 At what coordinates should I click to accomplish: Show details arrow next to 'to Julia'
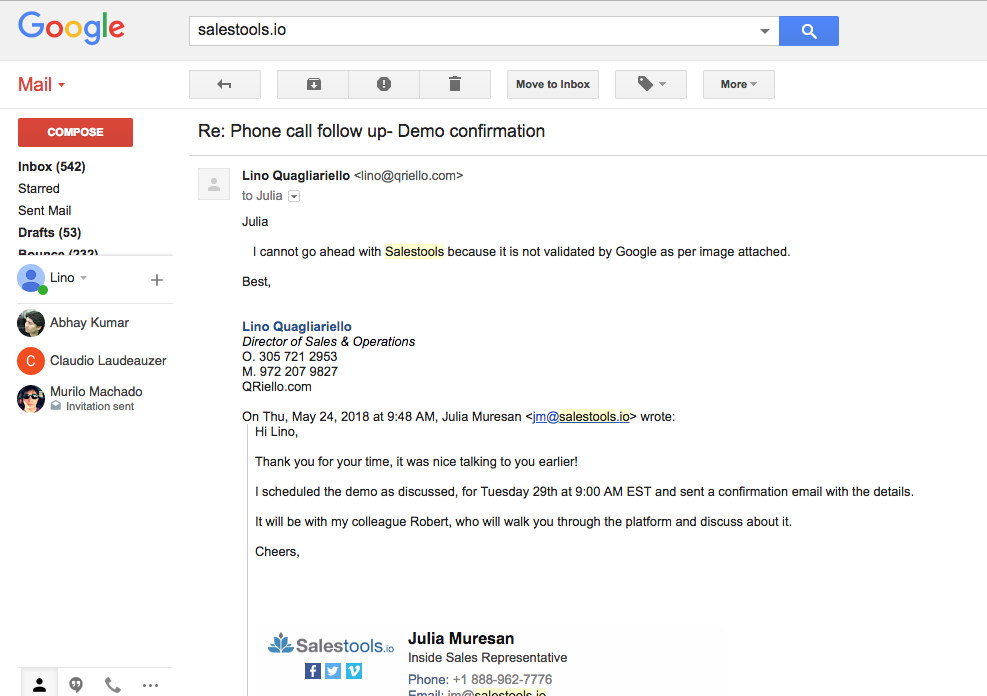click(x=294, y=196)
